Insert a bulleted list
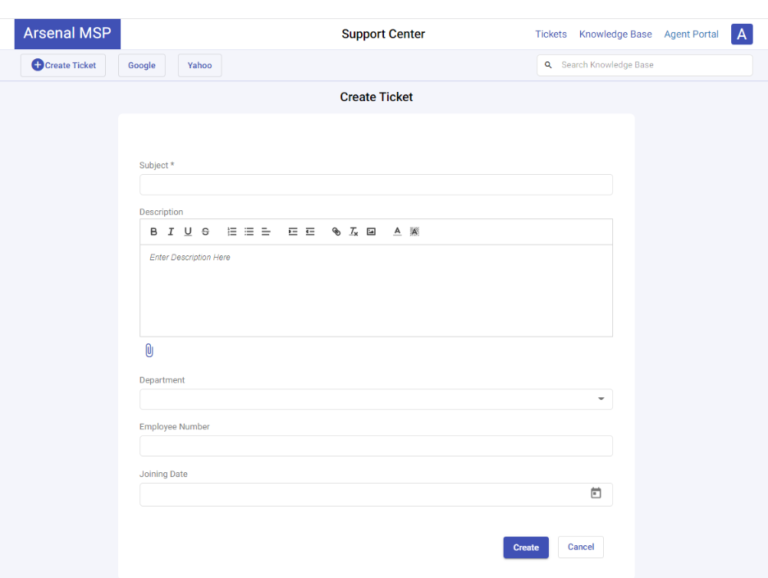The width and height of the screenshot is (768, 578). 249,232
